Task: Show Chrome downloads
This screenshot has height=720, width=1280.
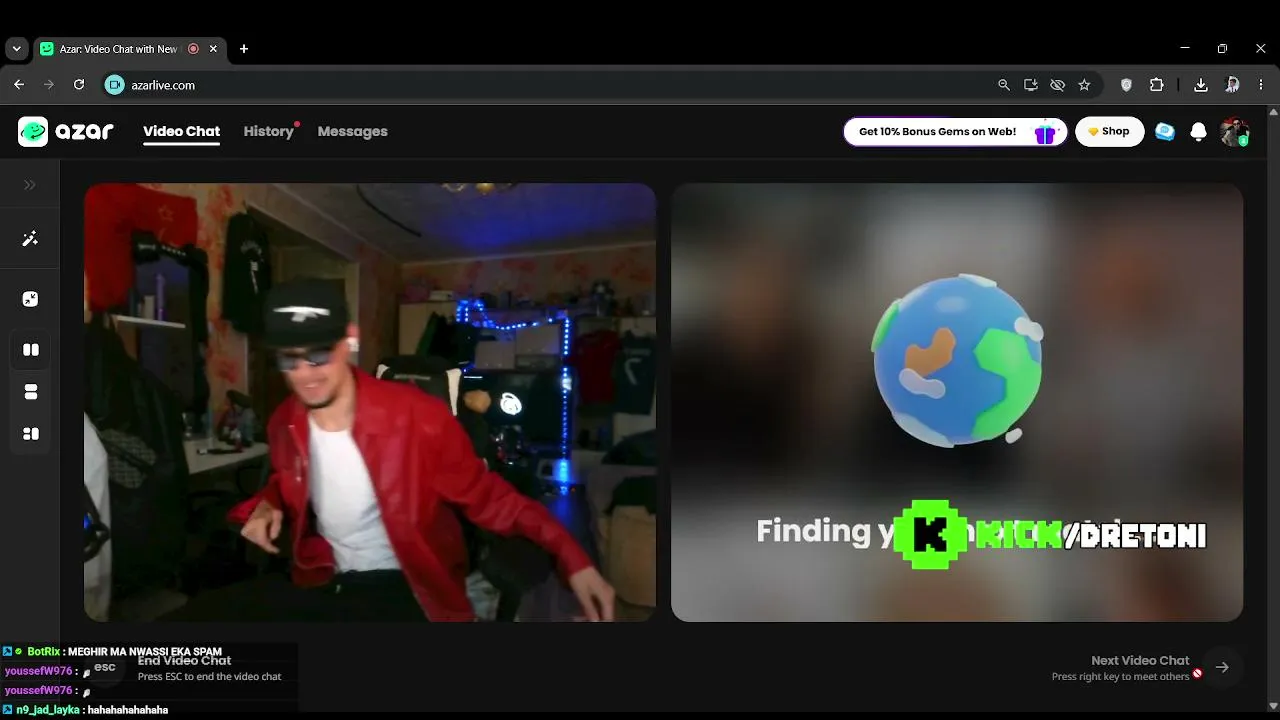Action: click(x=1201, y=85)
